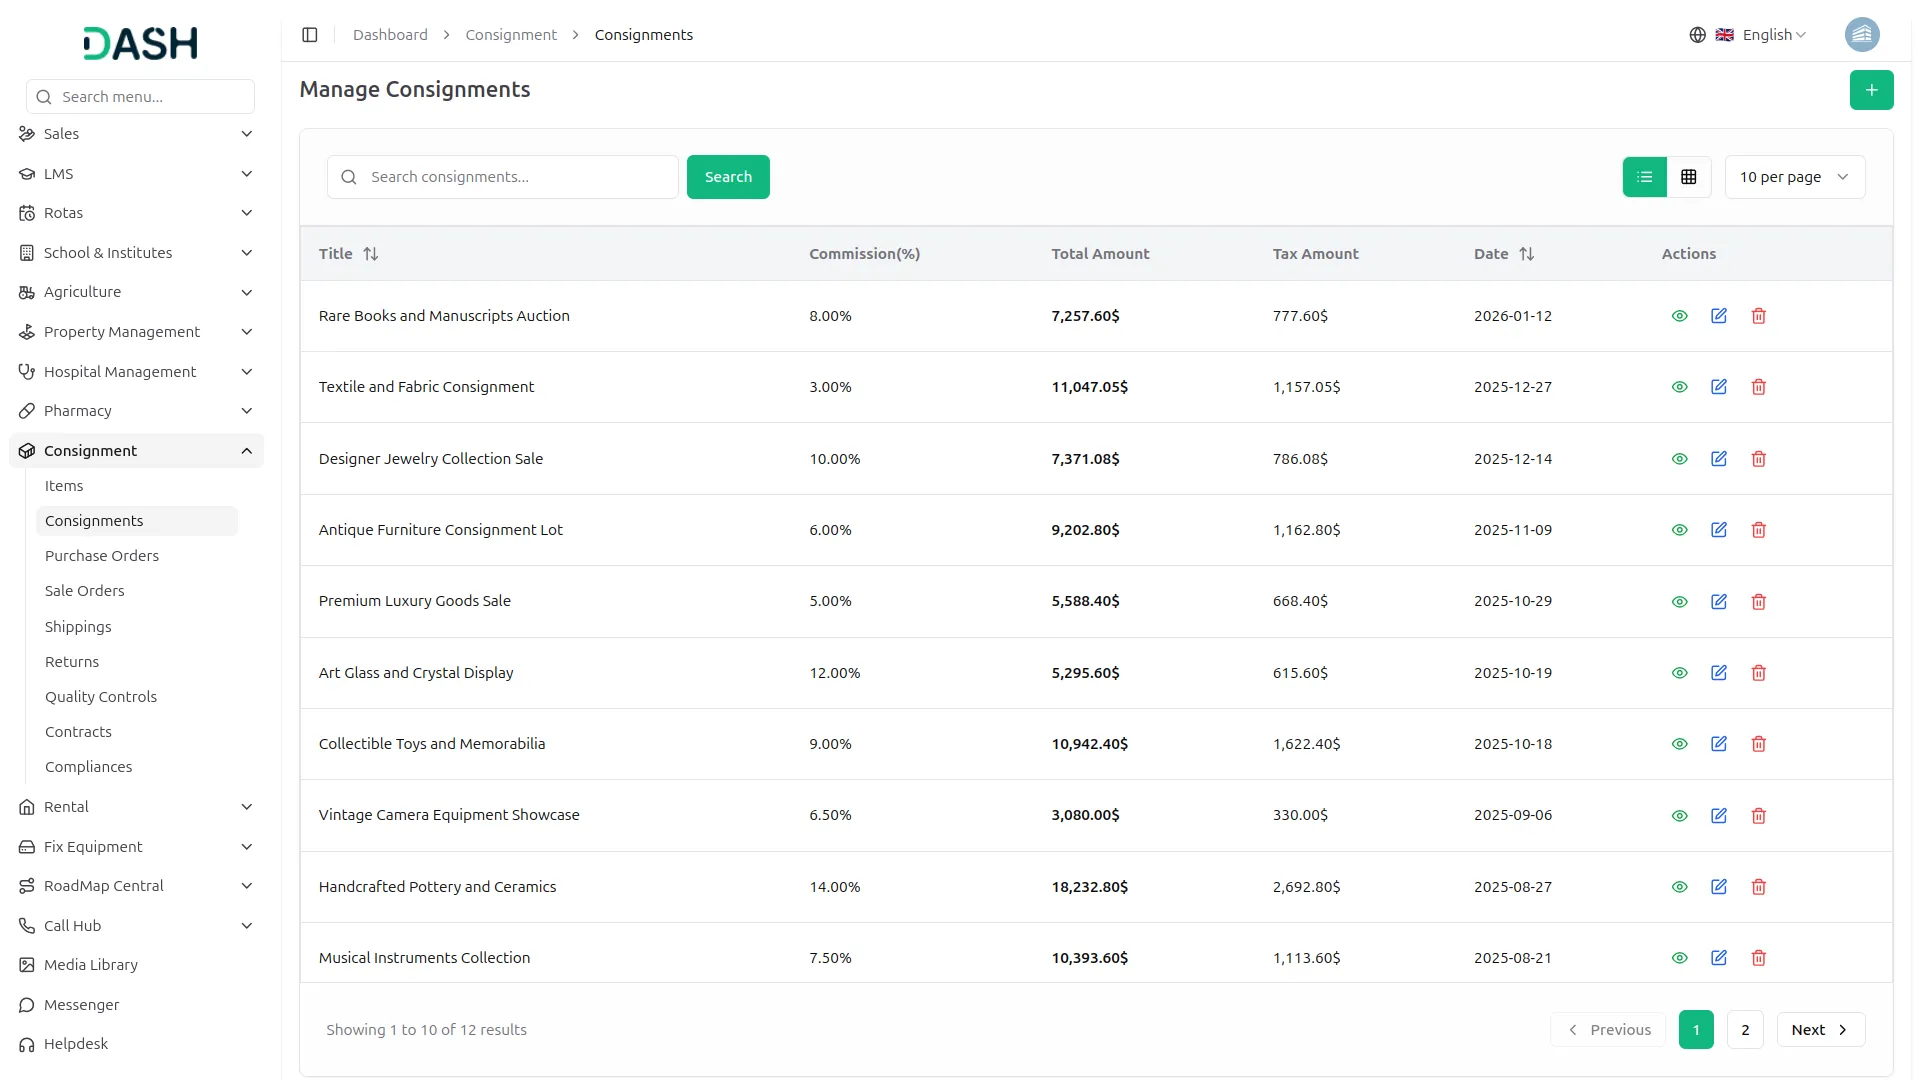The image size is (1920, 1080).
Task: Select the LMS module icon in sidebar
Action: click(x=26, y=173)
